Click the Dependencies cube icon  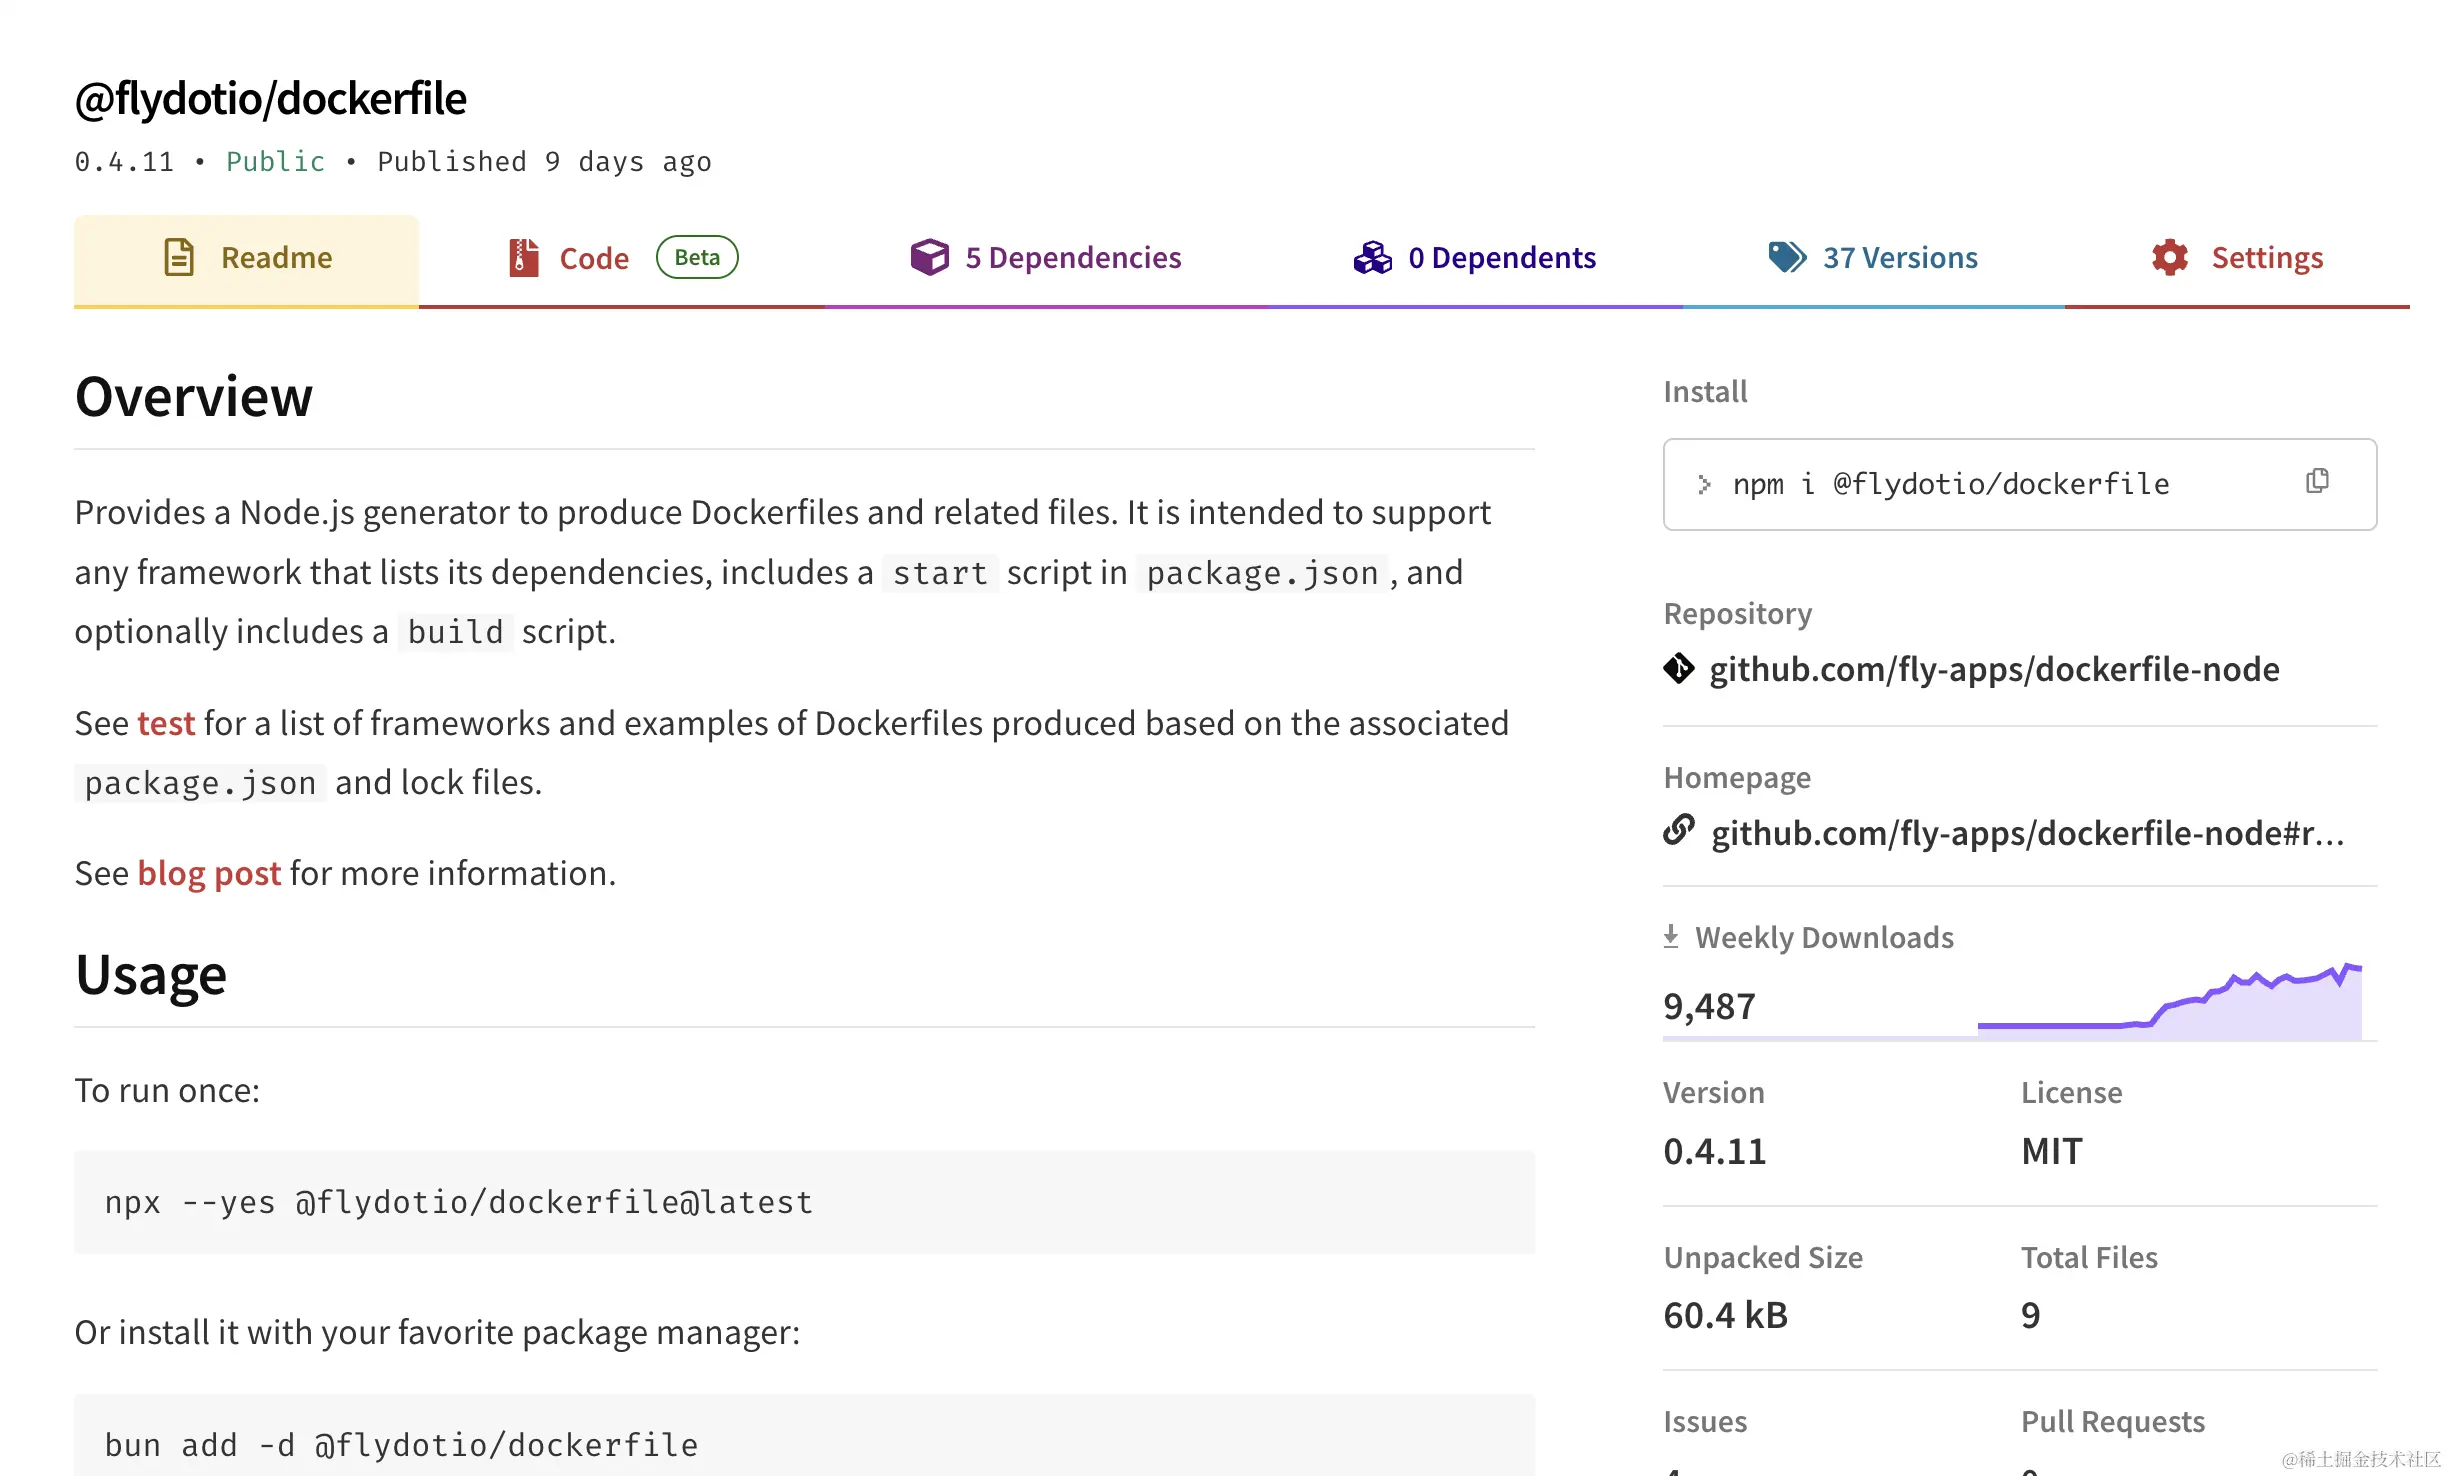click(x=929, y=257)
